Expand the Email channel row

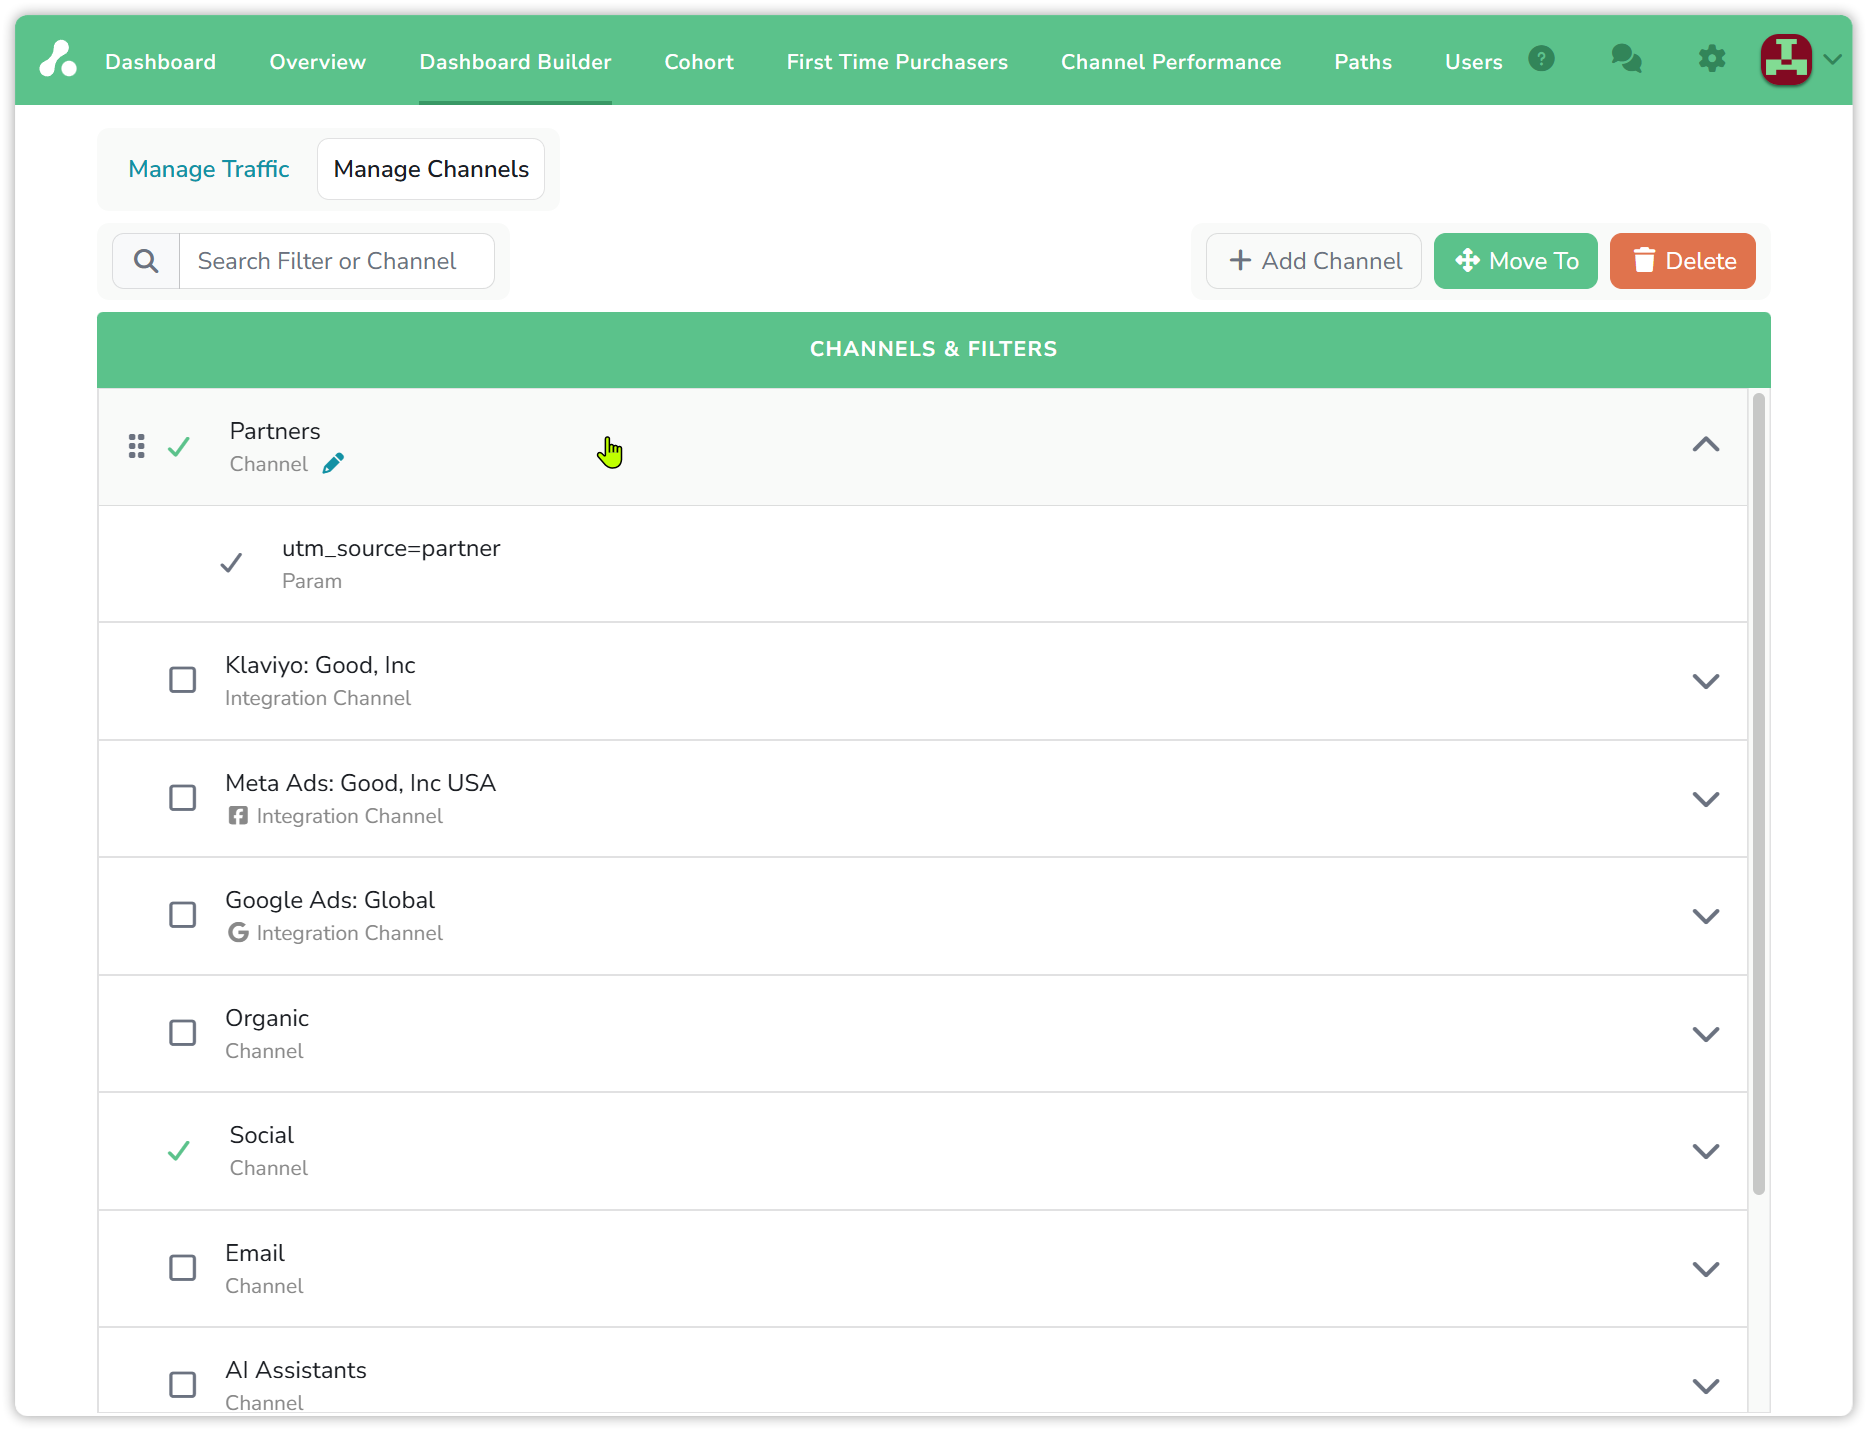pyautogui.click(x=1706, y=1269)
